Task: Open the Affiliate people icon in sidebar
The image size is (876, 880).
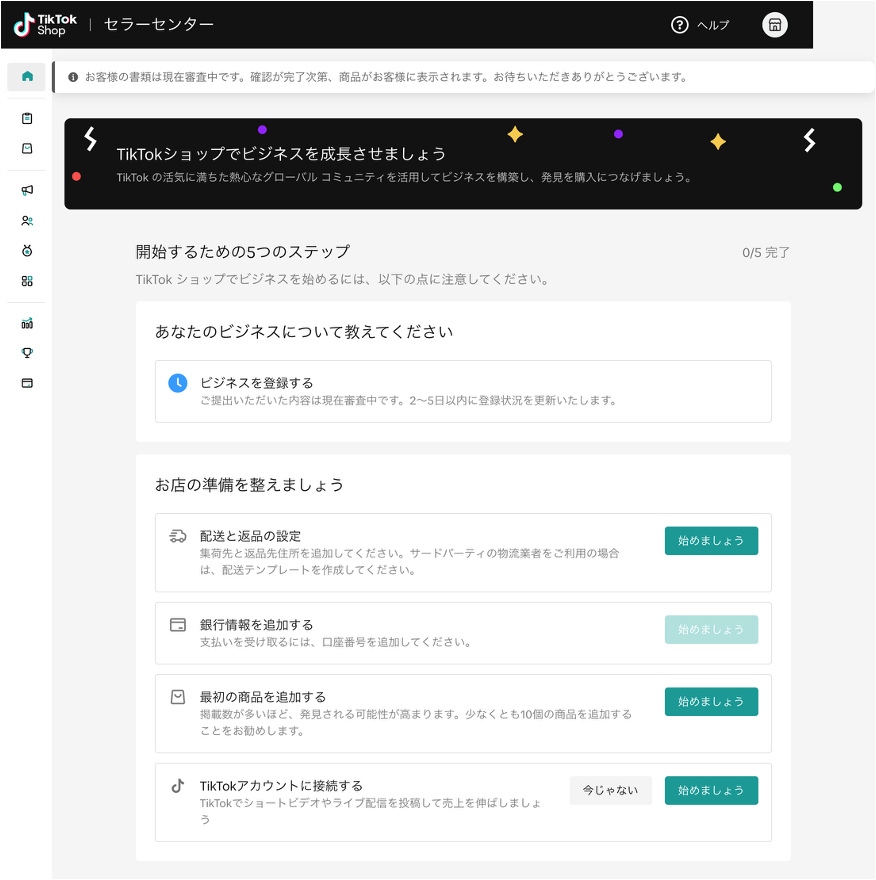Action: pyautogui.click(x=27, y=221)
